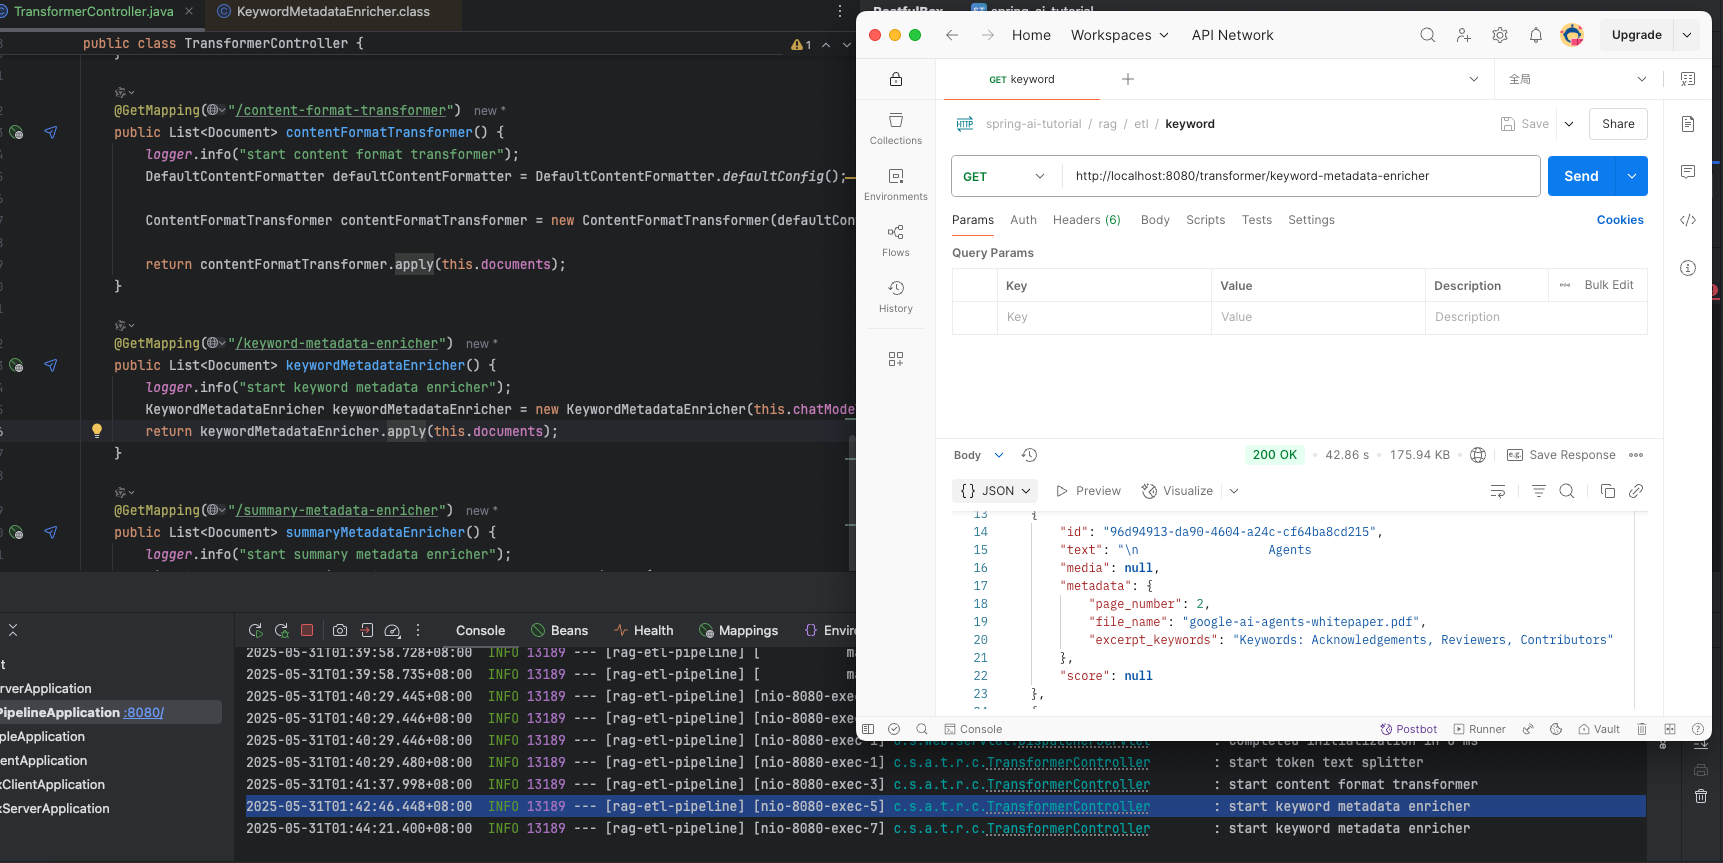Click the yellow lightbulb intention icon in editor
Image resolution: width=1723 pixels, height=863 pixels.
[97, 431]
